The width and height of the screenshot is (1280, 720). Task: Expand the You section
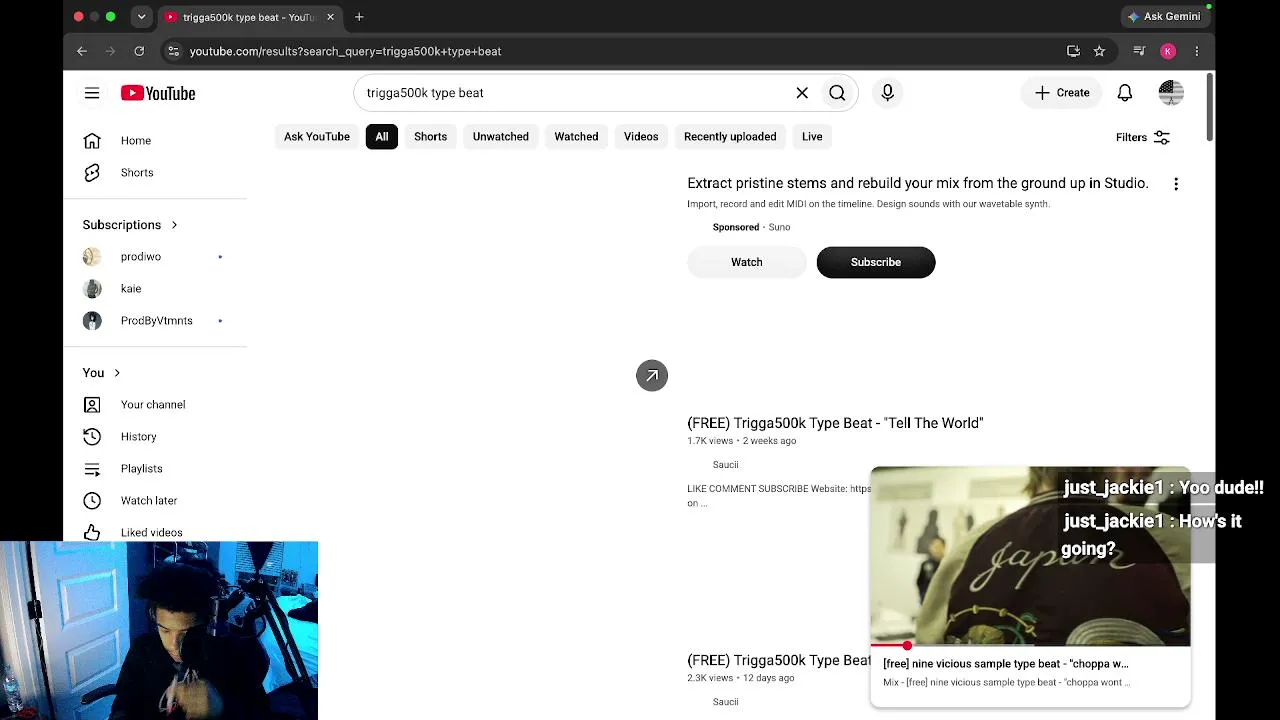pos(102,373)
